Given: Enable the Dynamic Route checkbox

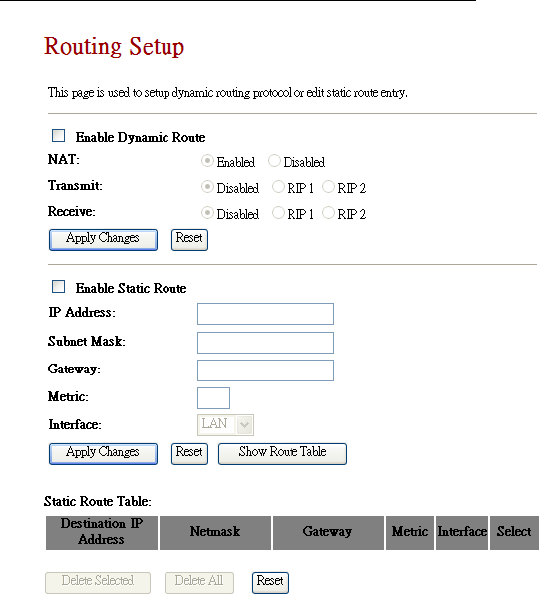Looking at the screenshot, I should pyautogui.click(x=58, y=136).
